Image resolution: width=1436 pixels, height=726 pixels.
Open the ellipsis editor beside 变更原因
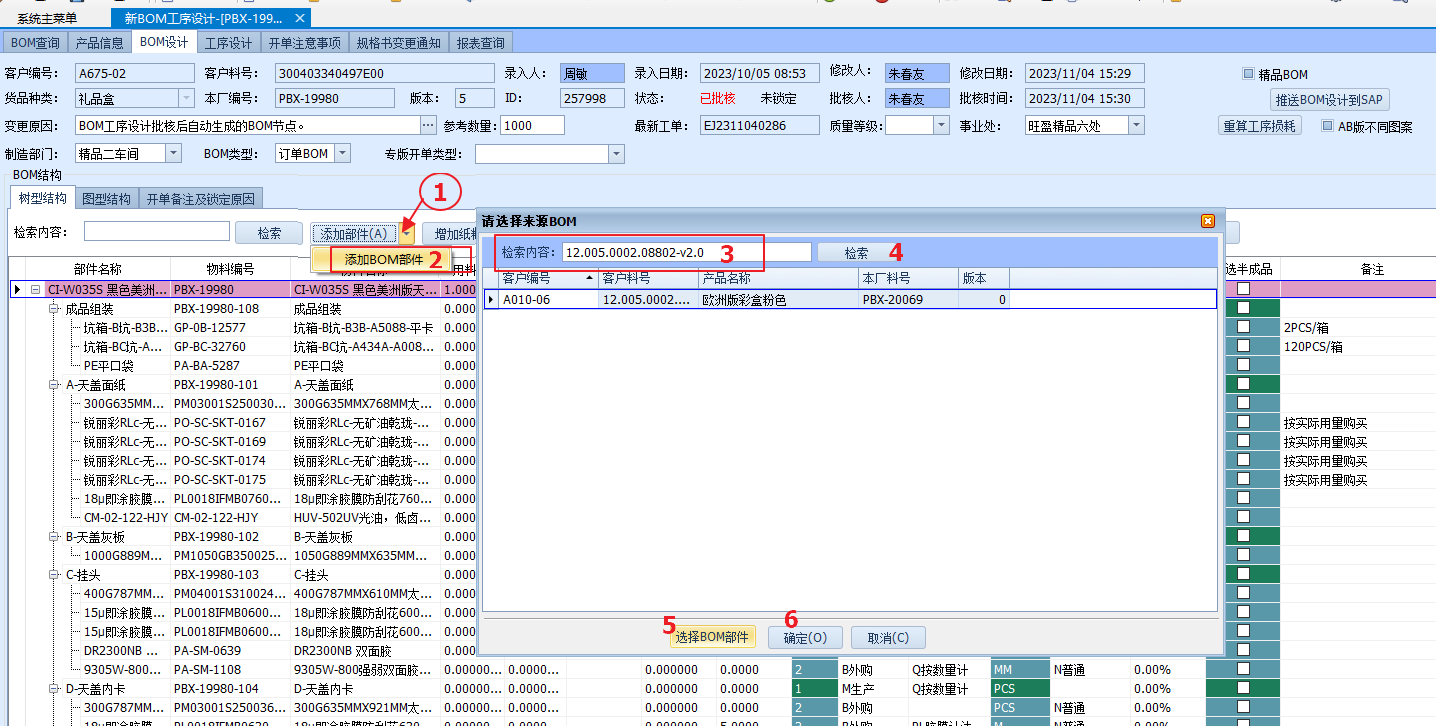point(428,125)
